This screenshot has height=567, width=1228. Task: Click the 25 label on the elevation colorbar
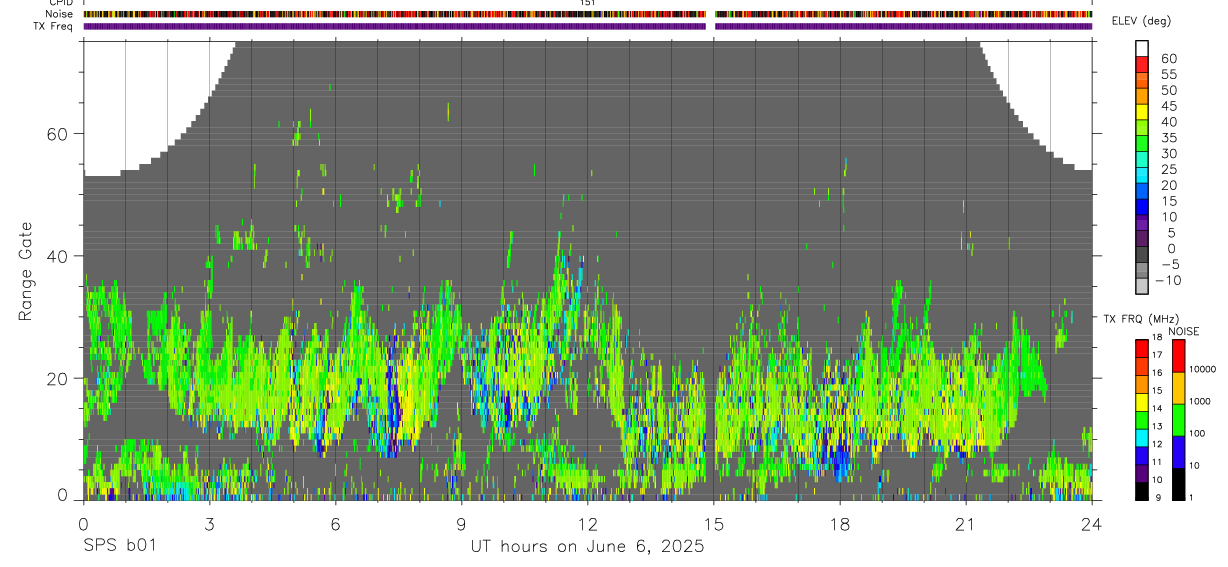[x=1168, y=169]
